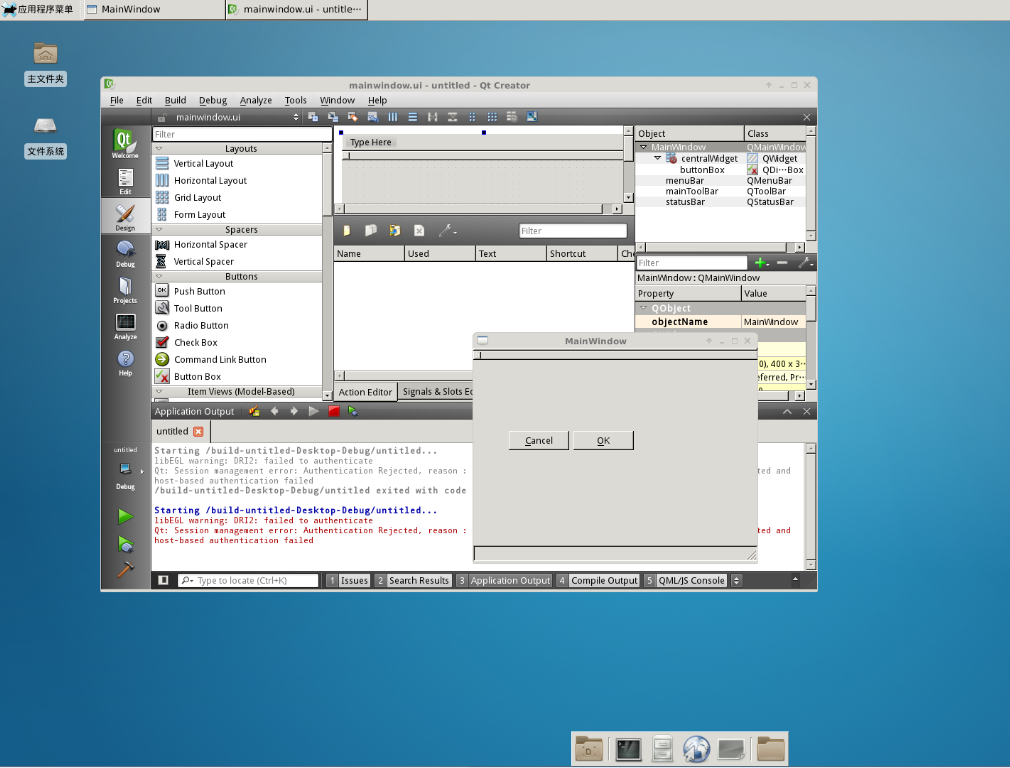Clear the Application Output pane contents
Viewport: 1010px width, 768px height.
[x=254, y=411]
